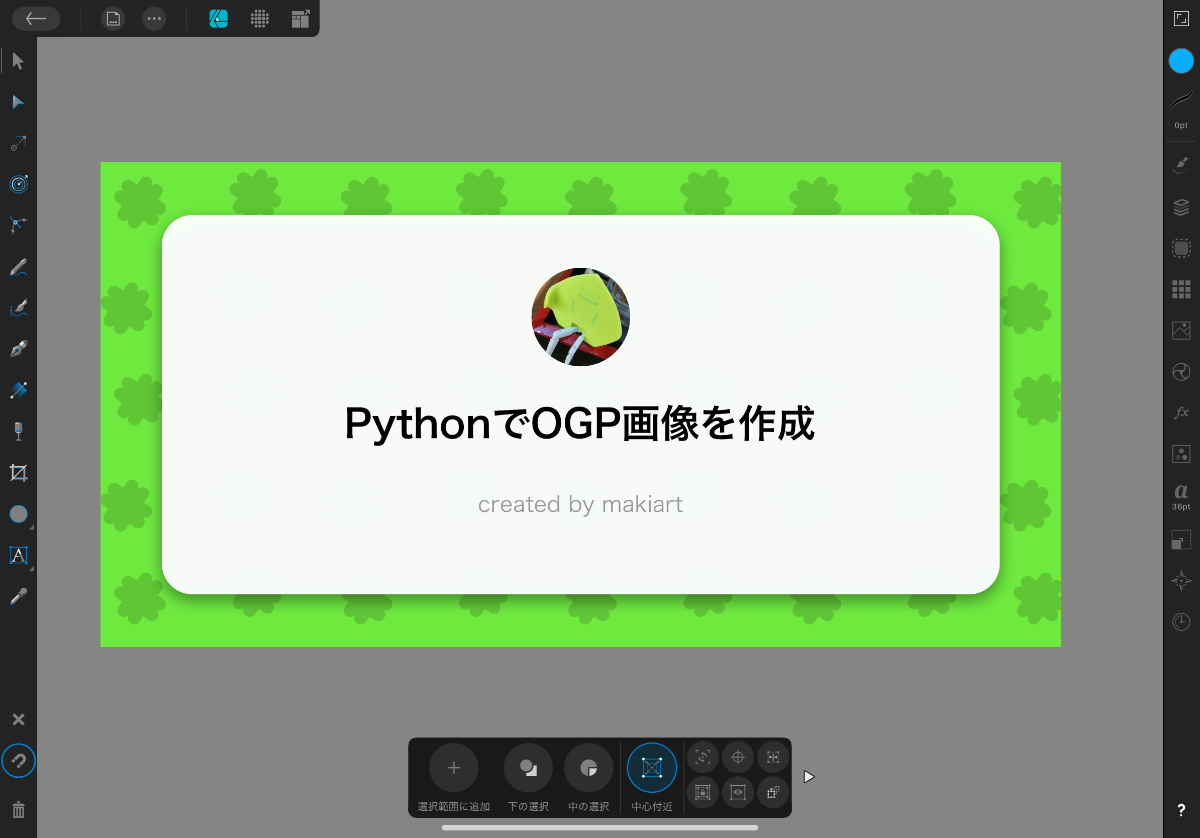Select the Color Picker eyedropper tool

click(18, 596)
